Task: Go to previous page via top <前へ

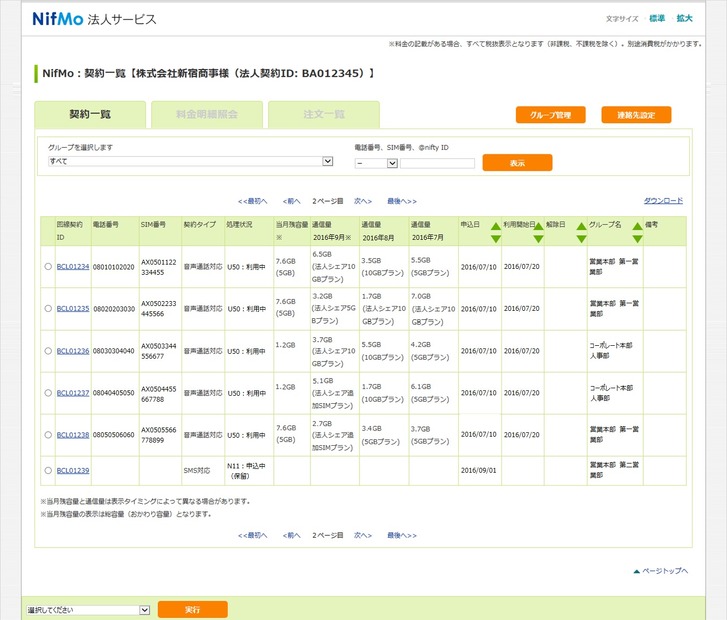Action: [292, 201]
